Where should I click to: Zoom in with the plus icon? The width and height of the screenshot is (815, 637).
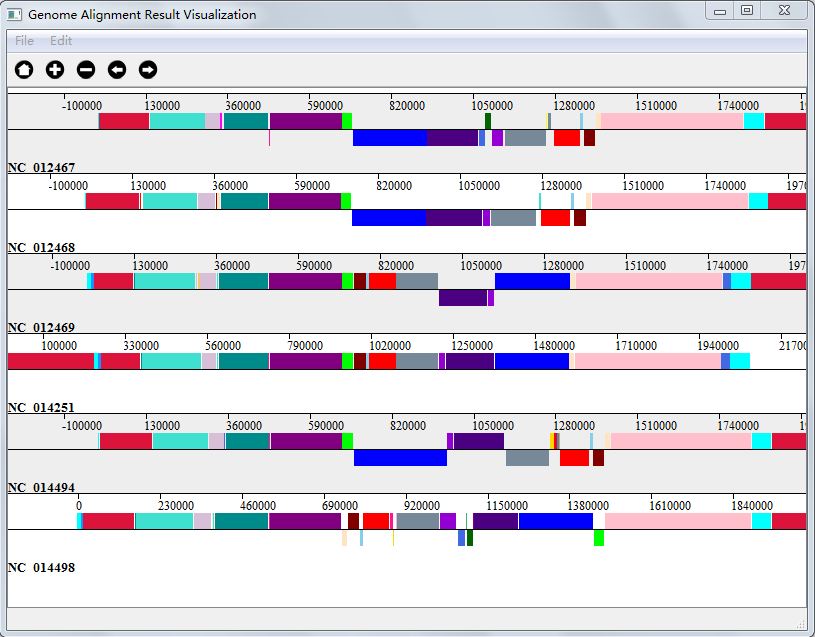[55, 69]
